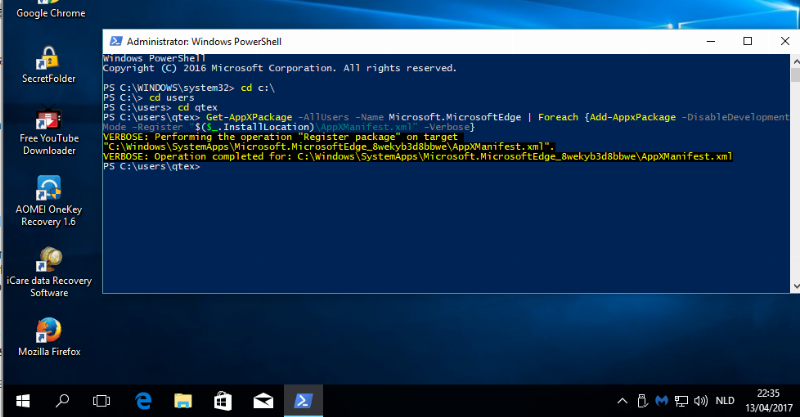Open Microsoft Edge from the taskbar
The width and height of the screenshot is (800, 417).
[x=143, y=401]
